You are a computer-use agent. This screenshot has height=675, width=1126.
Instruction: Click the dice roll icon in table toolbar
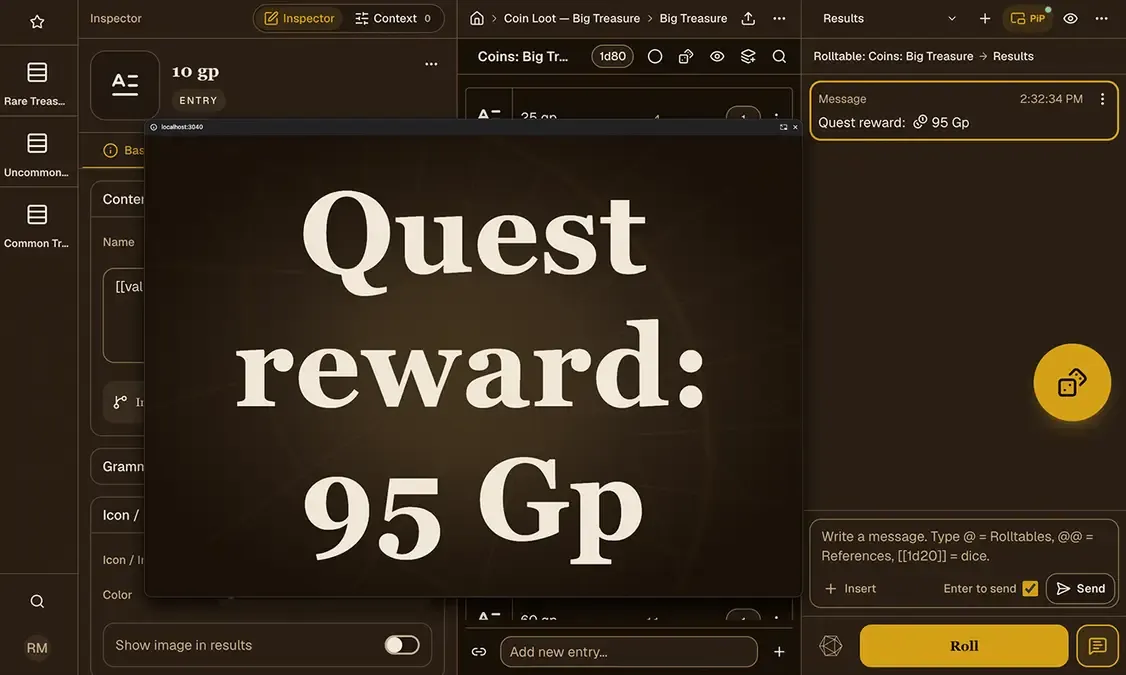click(686, 56)
